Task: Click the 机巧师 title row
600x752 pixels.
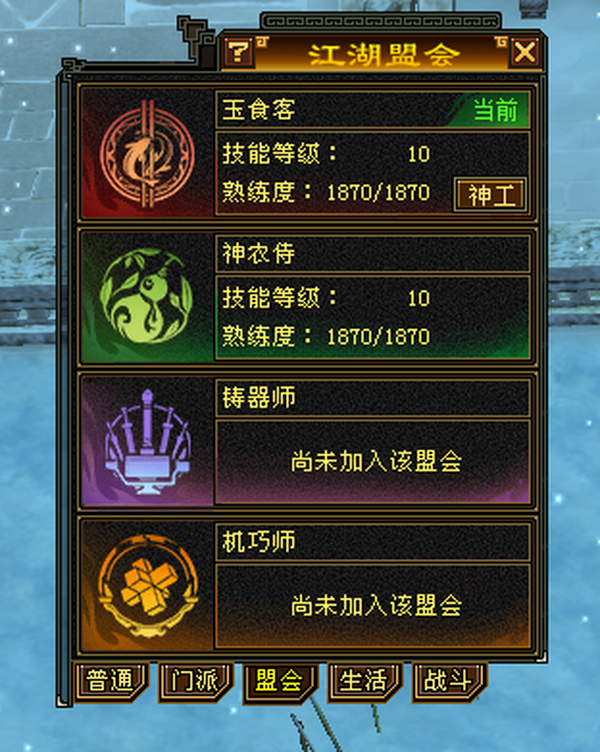Action: pos(373,542)
